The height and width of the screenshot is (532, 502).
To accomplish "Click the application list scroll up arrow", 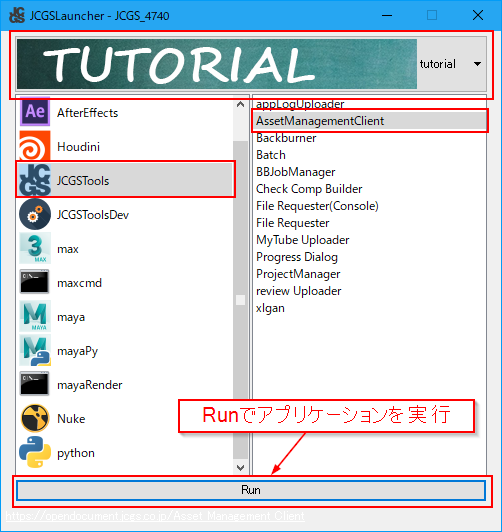I will 240,104.
